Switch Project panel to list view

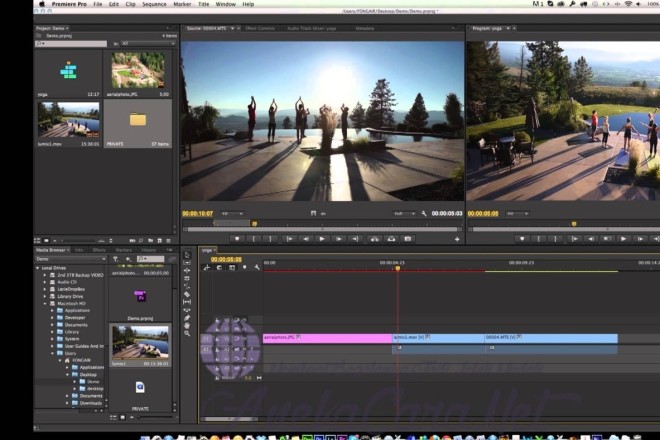tap(37, 241)
